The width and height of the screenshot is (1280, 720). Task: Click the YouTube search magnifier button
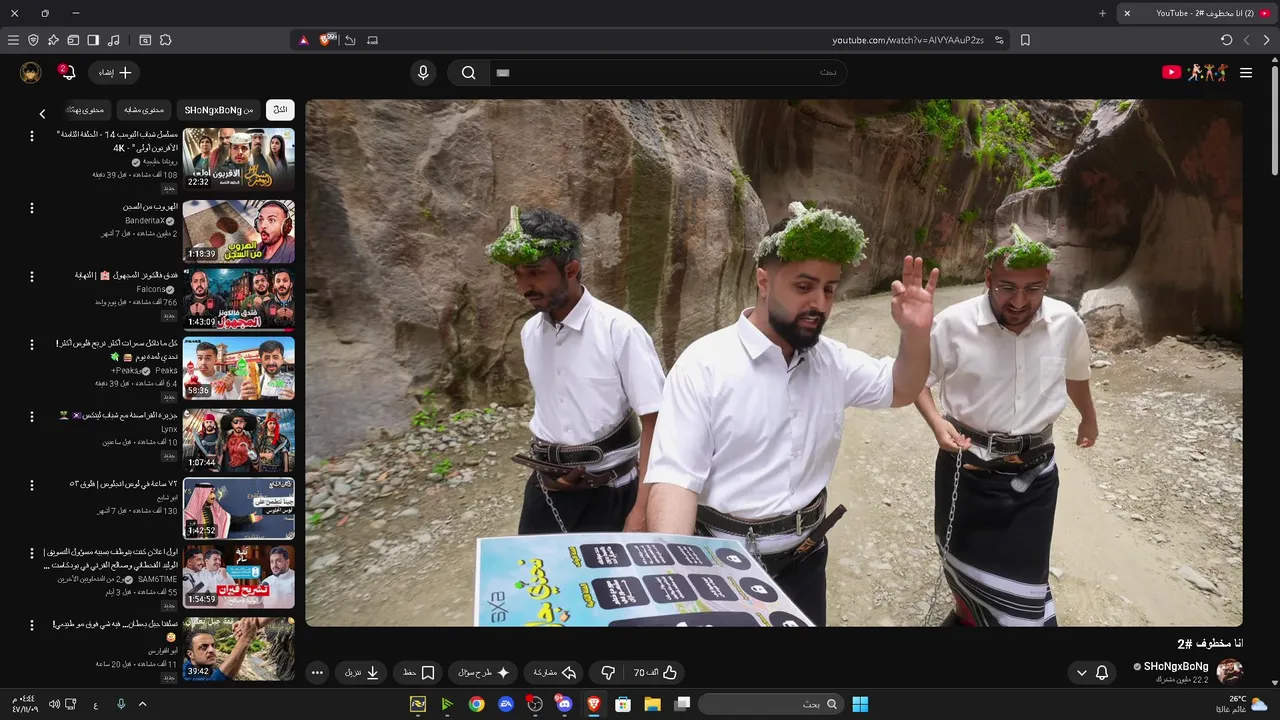[468, 72]
